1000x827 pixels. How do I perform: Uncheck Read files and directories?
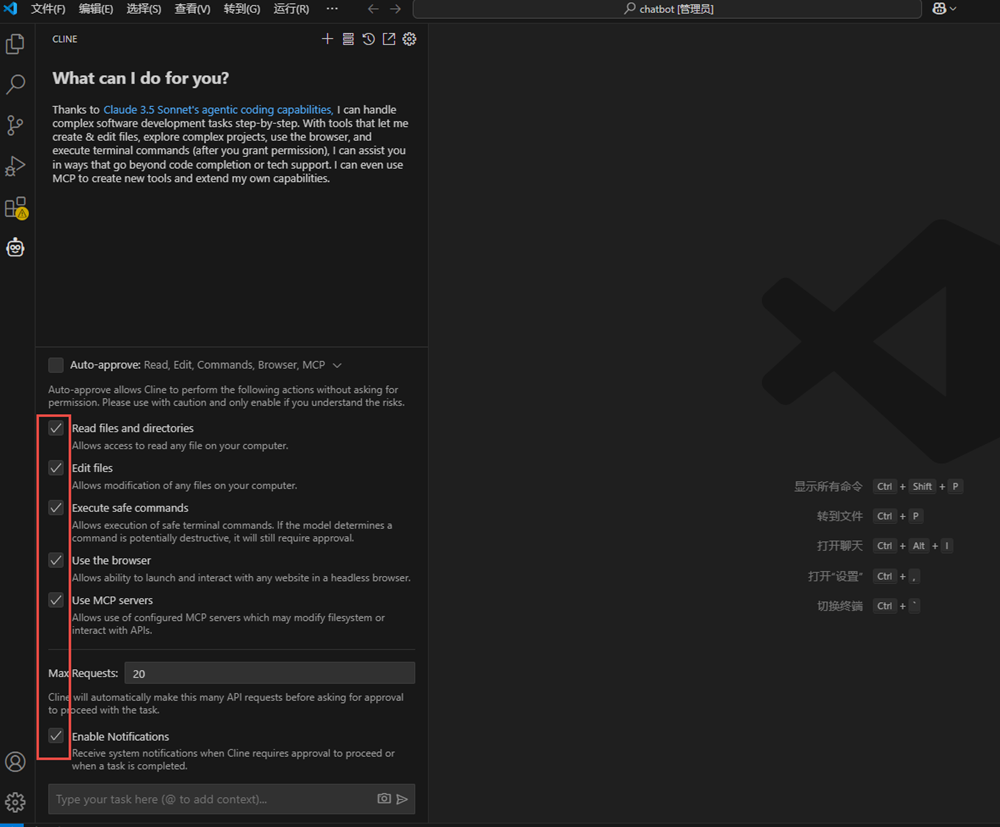tap(56, 428)
